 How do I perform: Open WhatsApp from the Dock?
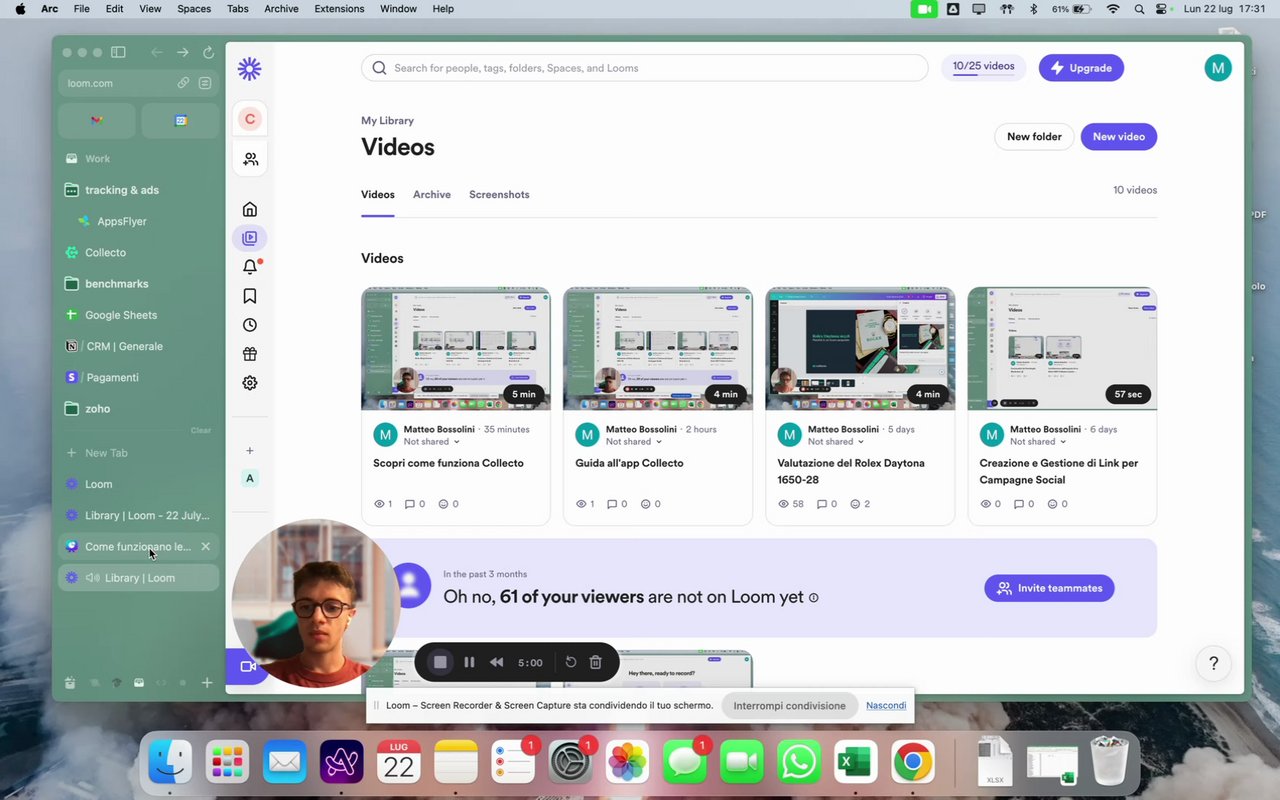coord(799,764)
